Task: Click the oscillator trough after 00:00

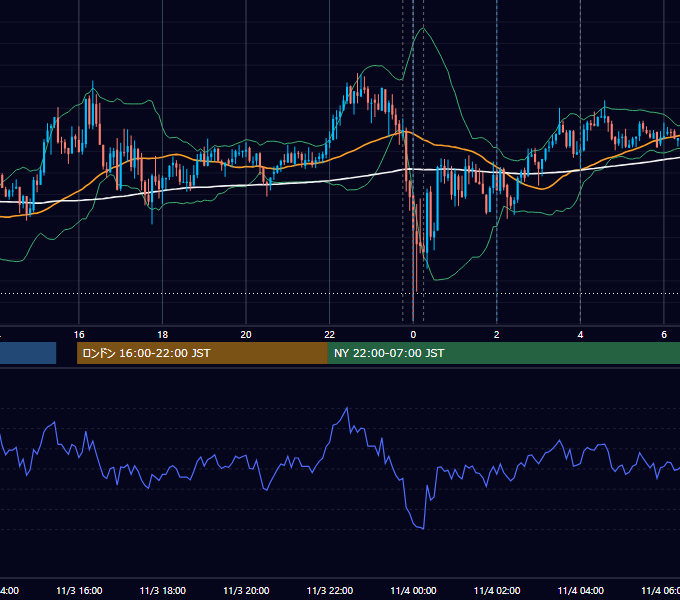Action: click(x=423, y=528)
